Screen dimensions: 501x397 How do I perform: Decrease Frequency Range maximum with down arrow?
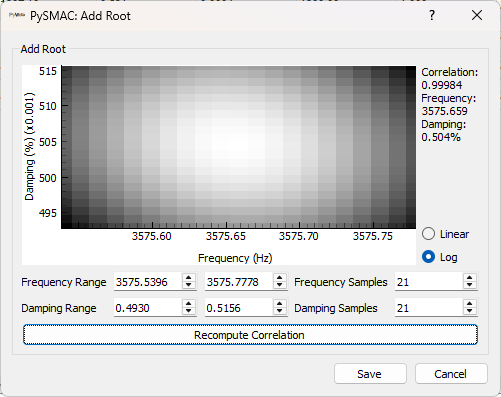[280, 286]
